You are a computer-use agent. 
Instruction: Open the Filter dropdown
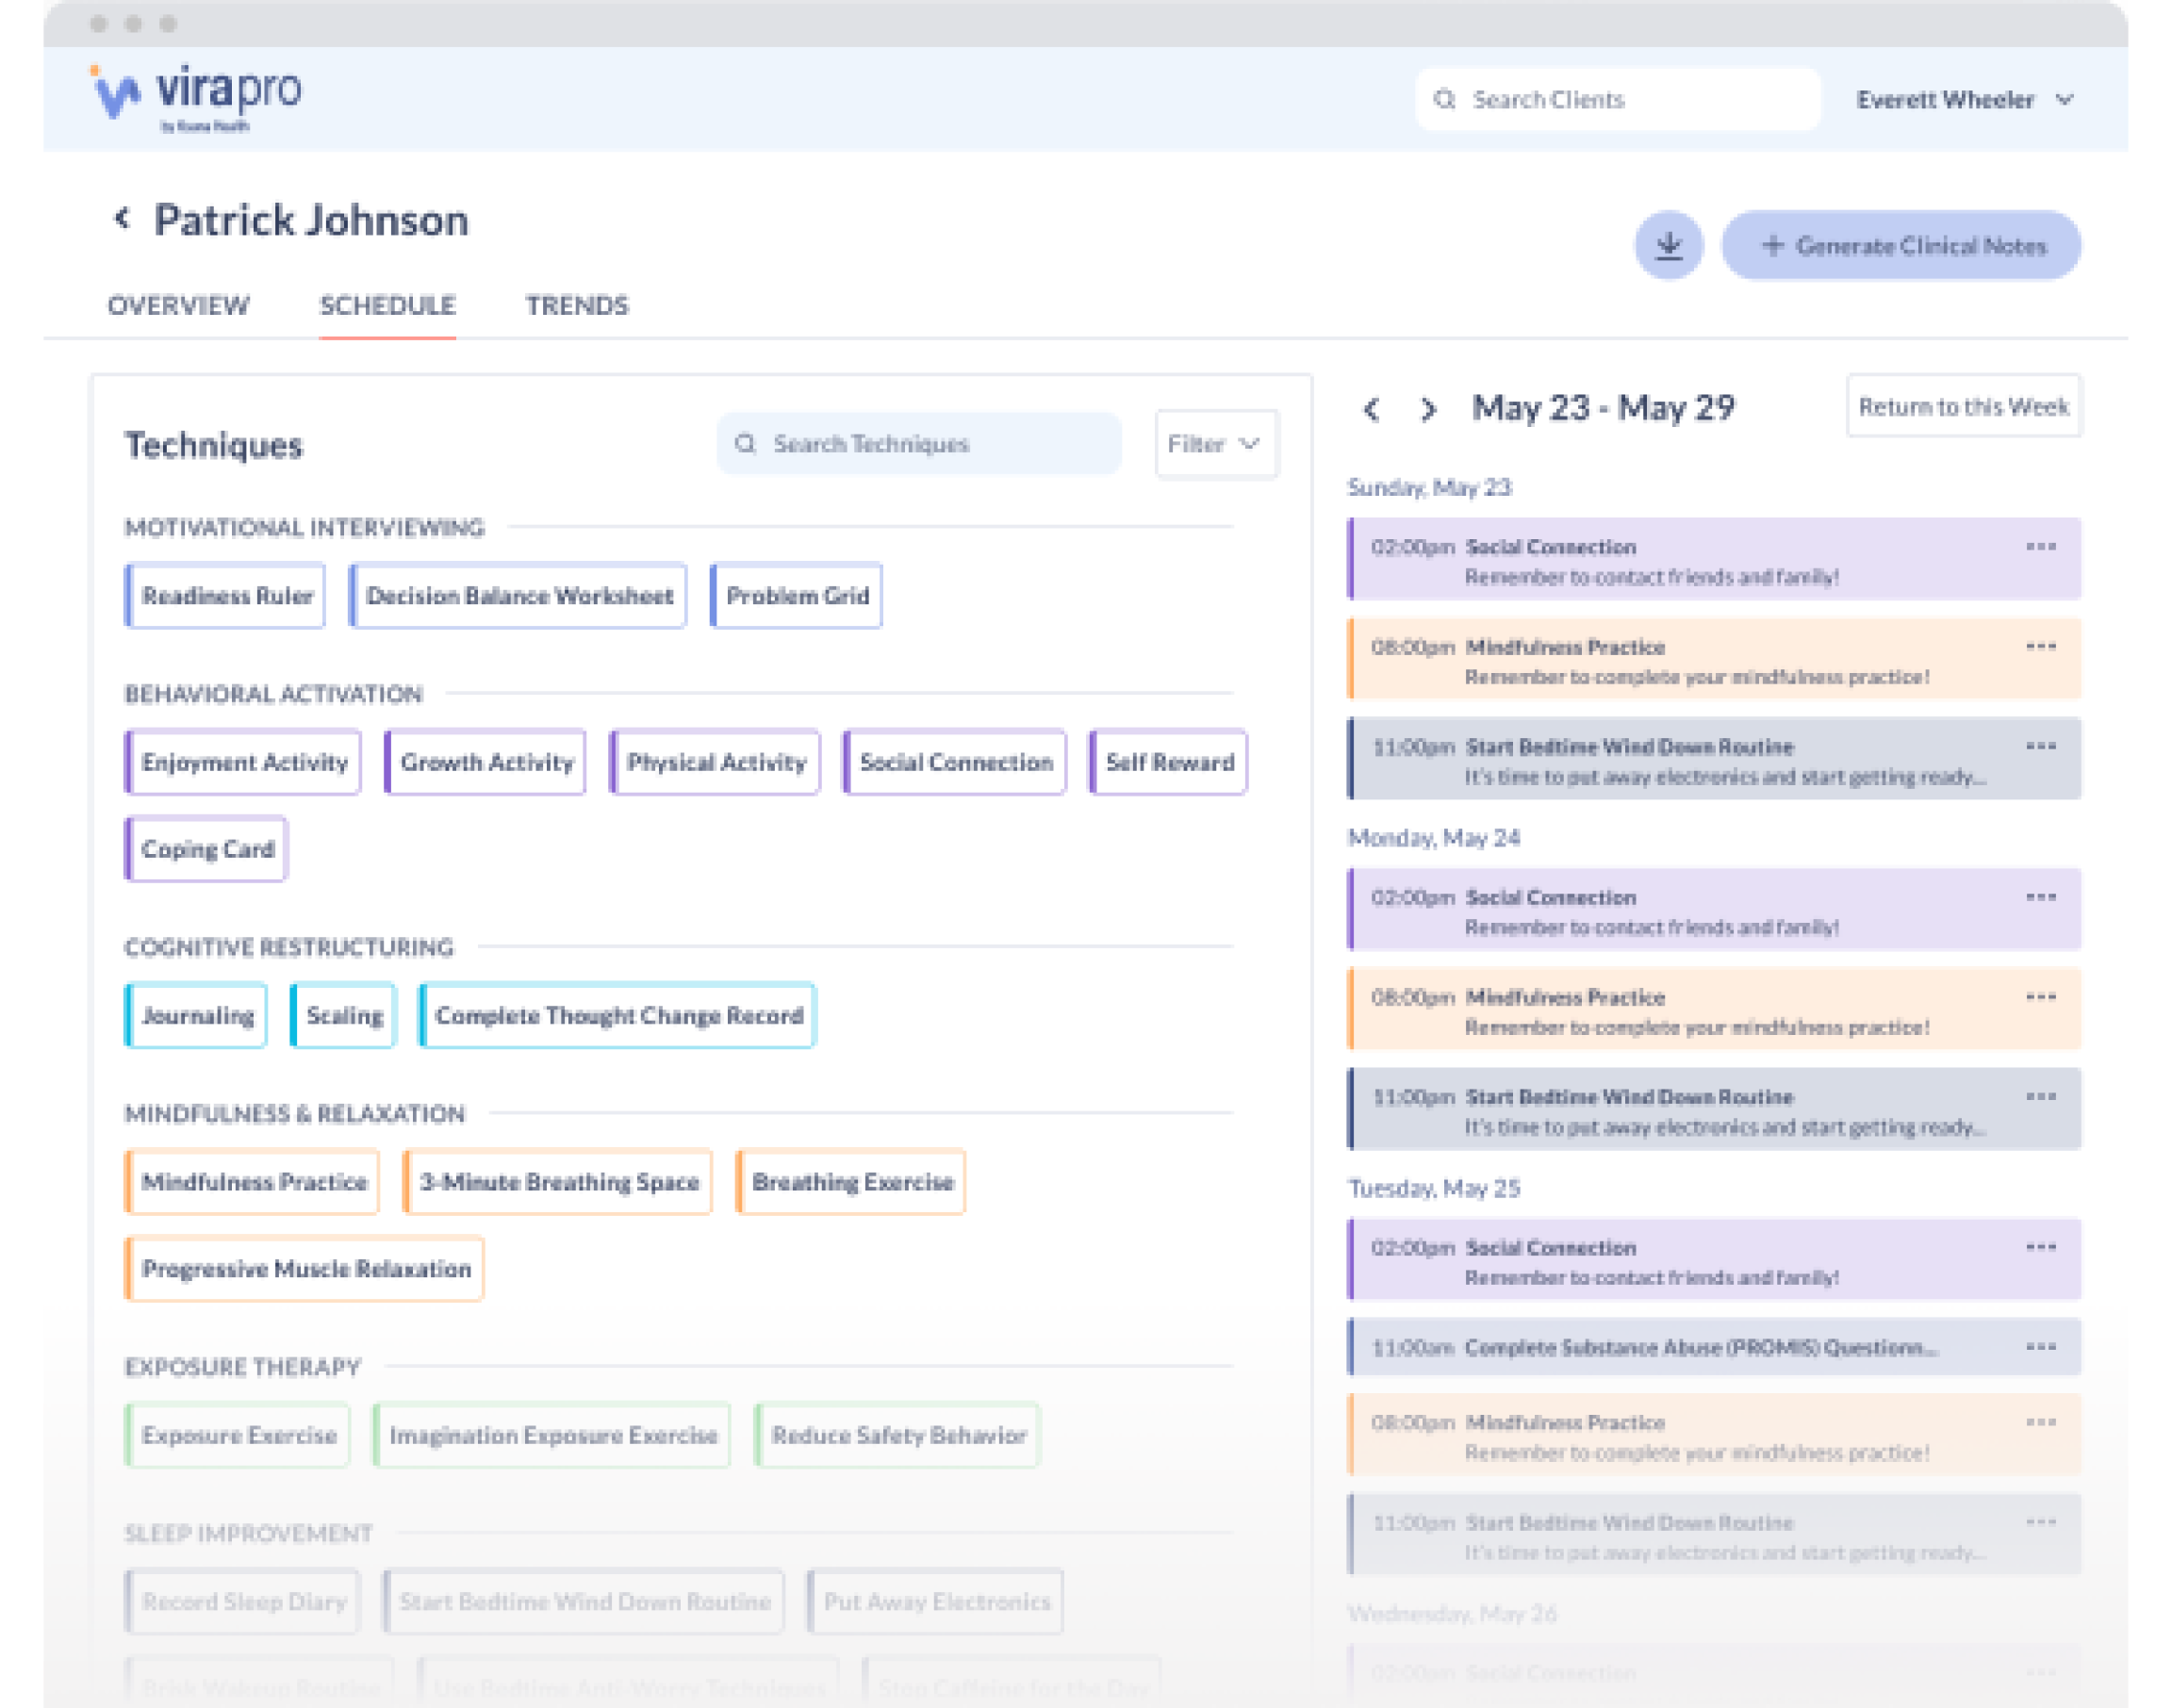point(1215,443)
